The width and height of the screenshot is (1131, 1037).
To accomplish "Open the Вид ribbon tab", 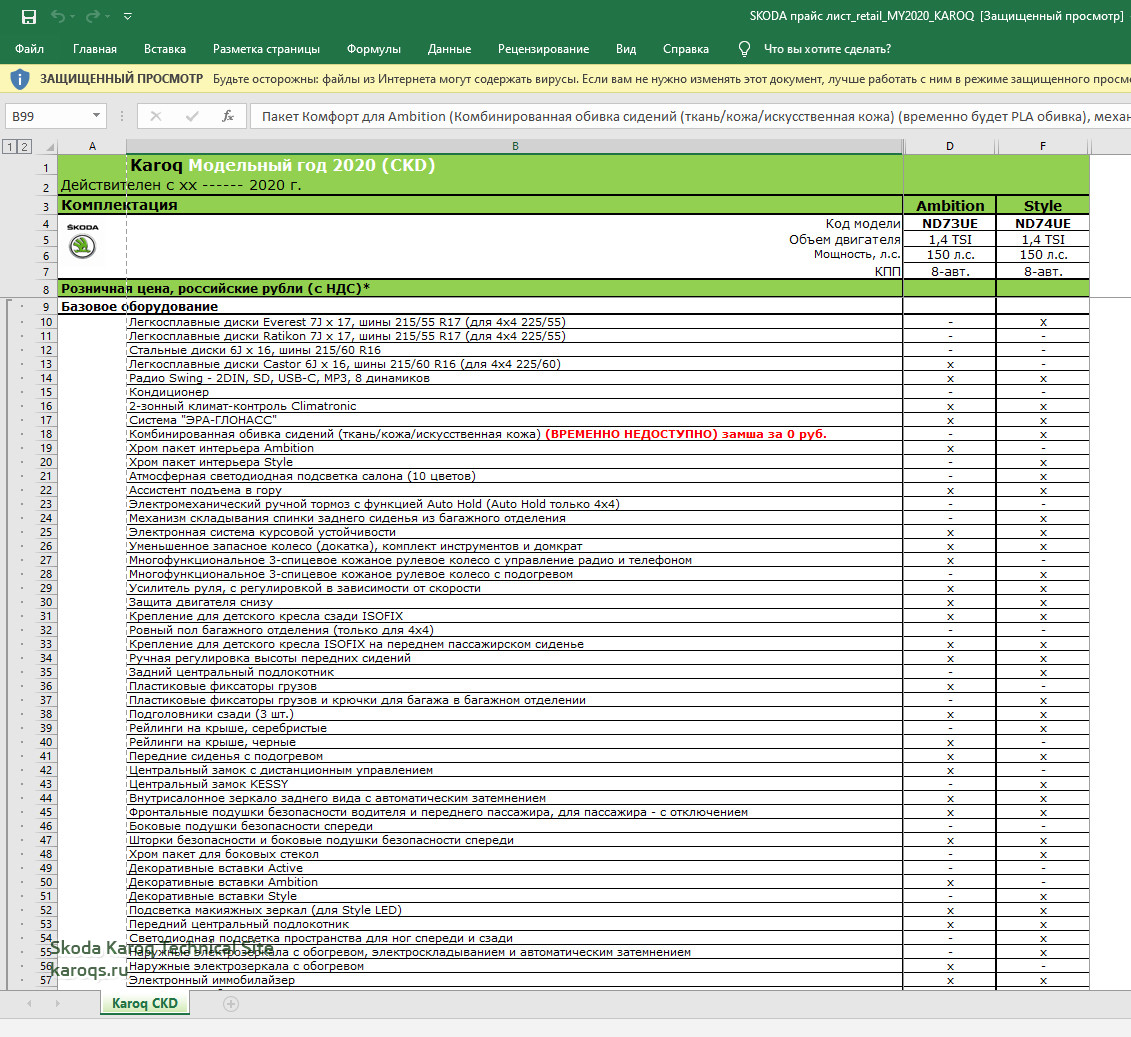I will tap(626, 49).
